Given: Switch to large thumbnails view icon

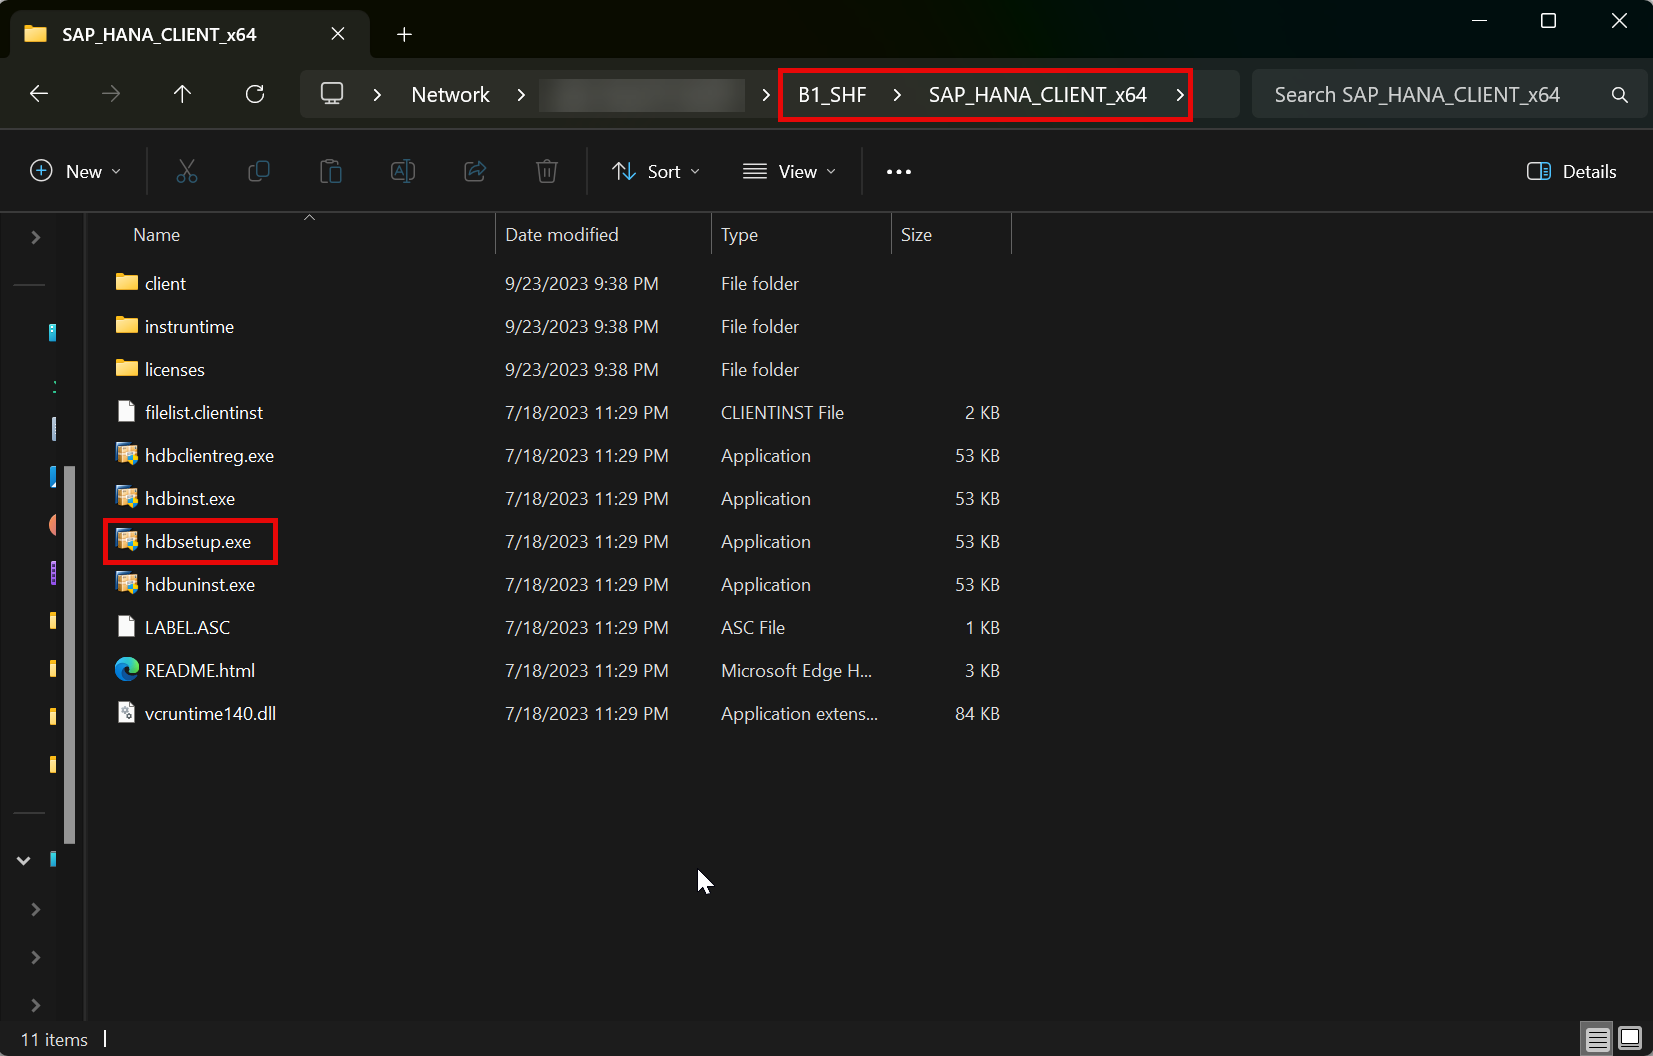Looking at the screenshot, I should point(1630,1039).
